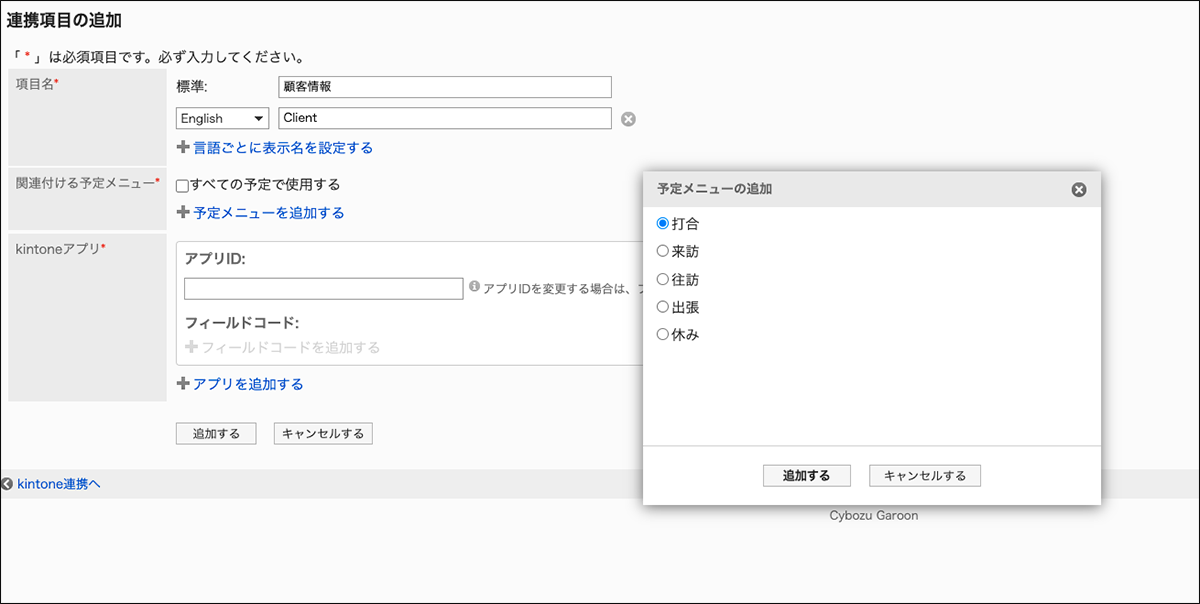Select the 休み radio button
The height and width of the screenshot is (604, 1200).
coord(662,335)
